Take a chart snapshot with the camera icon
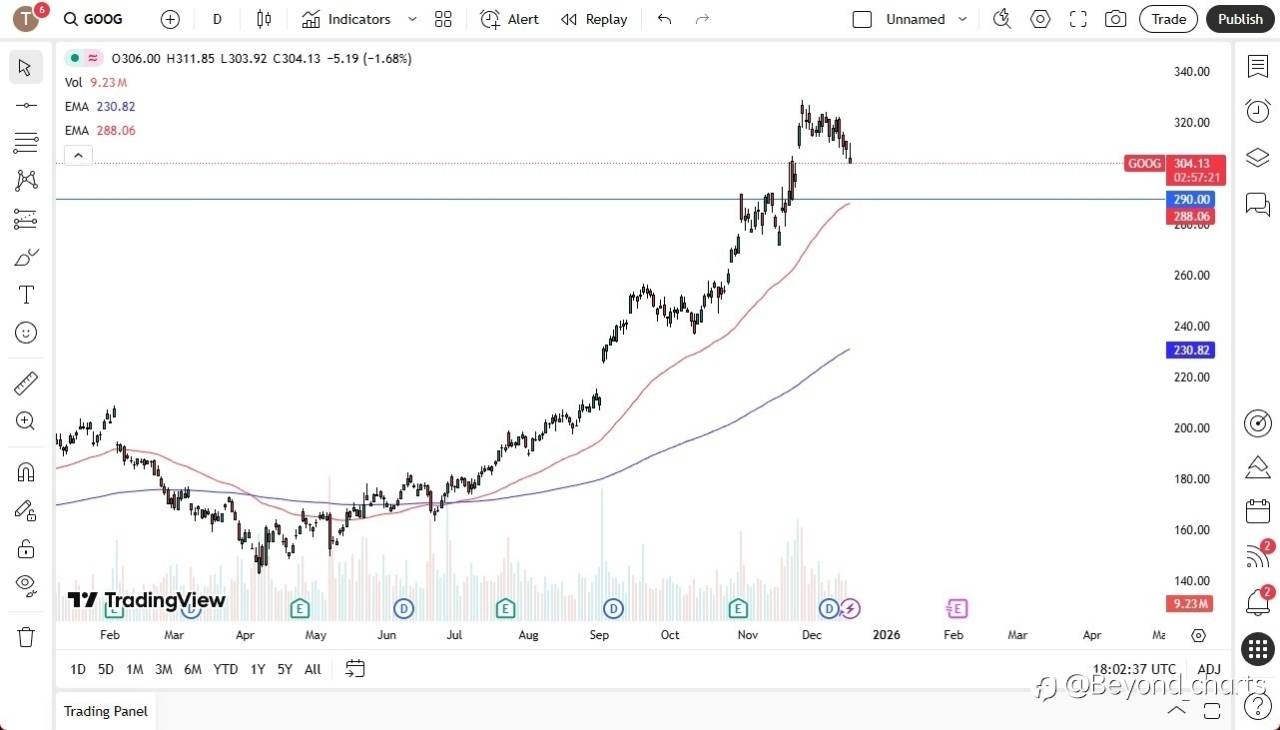The height and width of the screenshot is (730, 1280). (1115, 19)
